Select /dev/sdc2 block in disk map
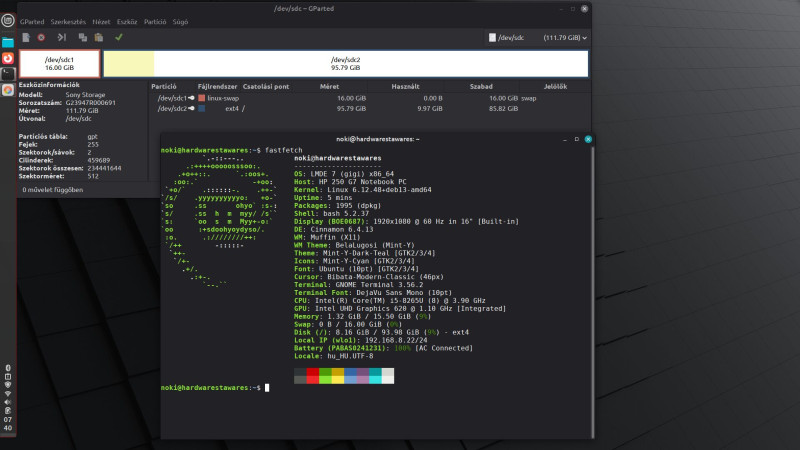This screenshot has height=450, width=800. coord(345,64)
